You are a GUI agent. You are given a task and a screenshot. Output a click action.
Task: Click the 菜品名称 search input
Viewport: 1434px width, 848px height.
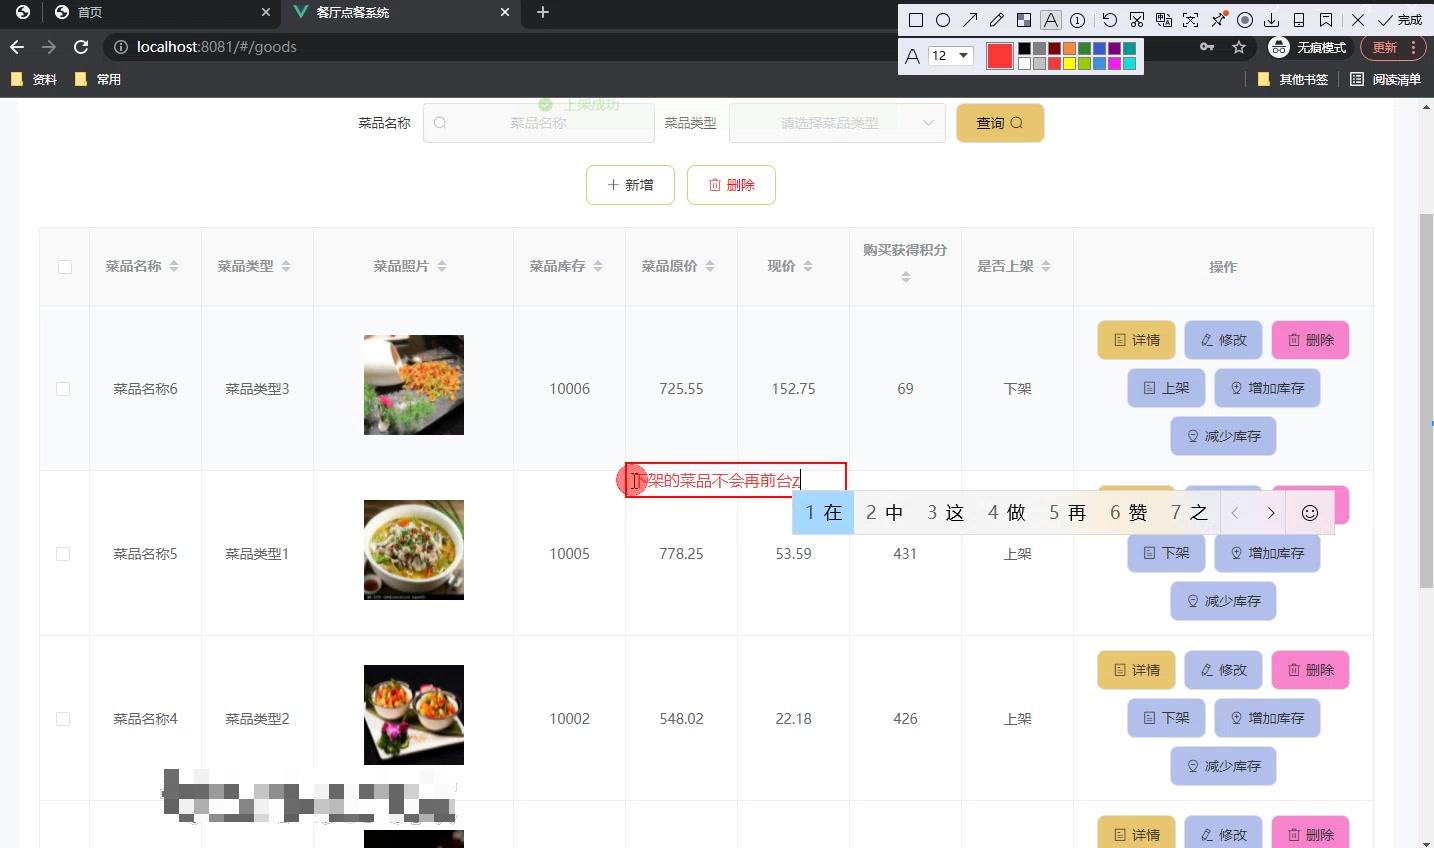538,123
